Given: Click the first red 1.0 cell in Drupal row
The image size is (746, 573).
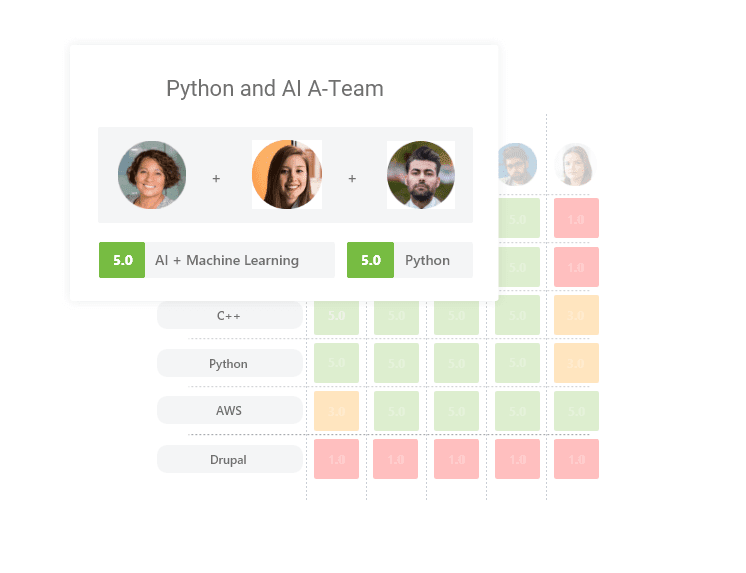Looking at the screenshot, I should click(x=336, y=460).
